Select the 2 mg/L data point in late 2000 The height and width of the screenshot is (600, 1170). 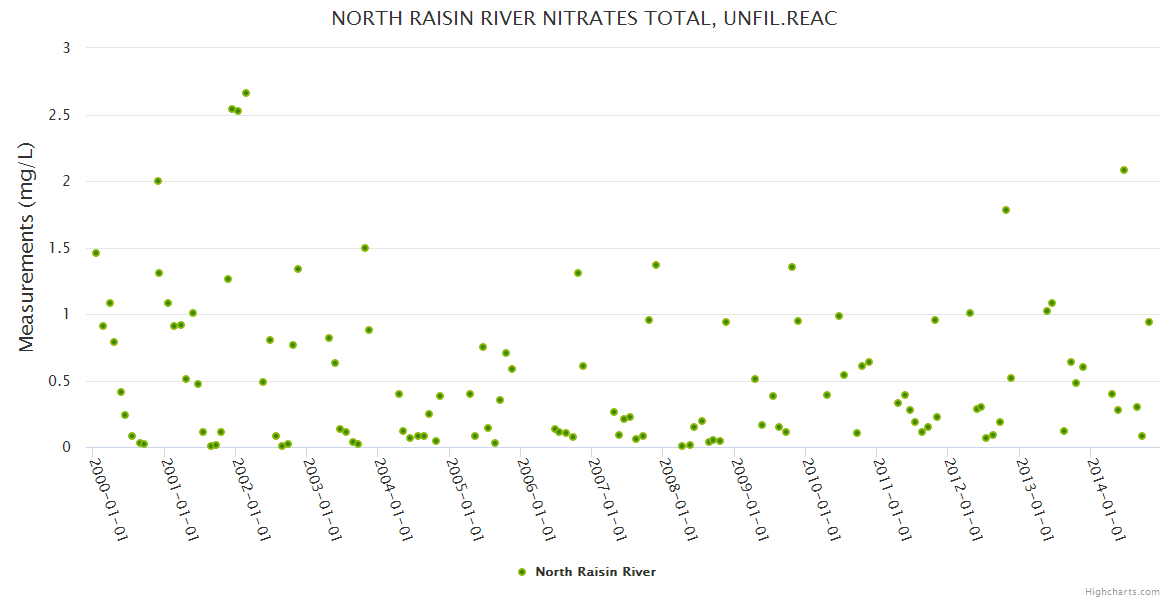tap(158, 181)
